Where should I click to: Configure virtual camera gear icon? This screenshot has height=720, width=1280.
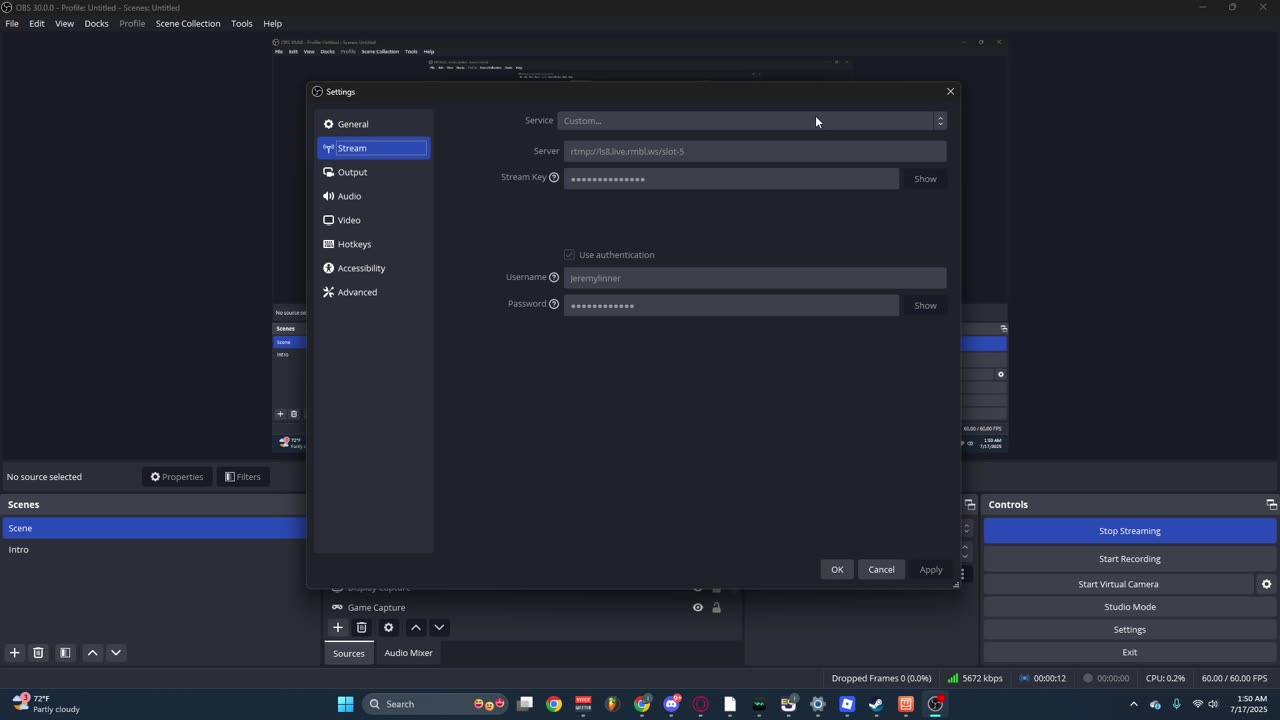1266,584
